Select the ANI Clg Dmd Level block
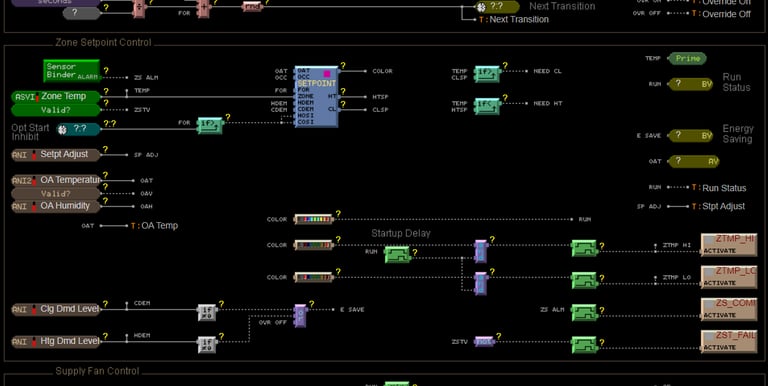The height and width of the screenshot is (386, 768). [x=56, y=309]
